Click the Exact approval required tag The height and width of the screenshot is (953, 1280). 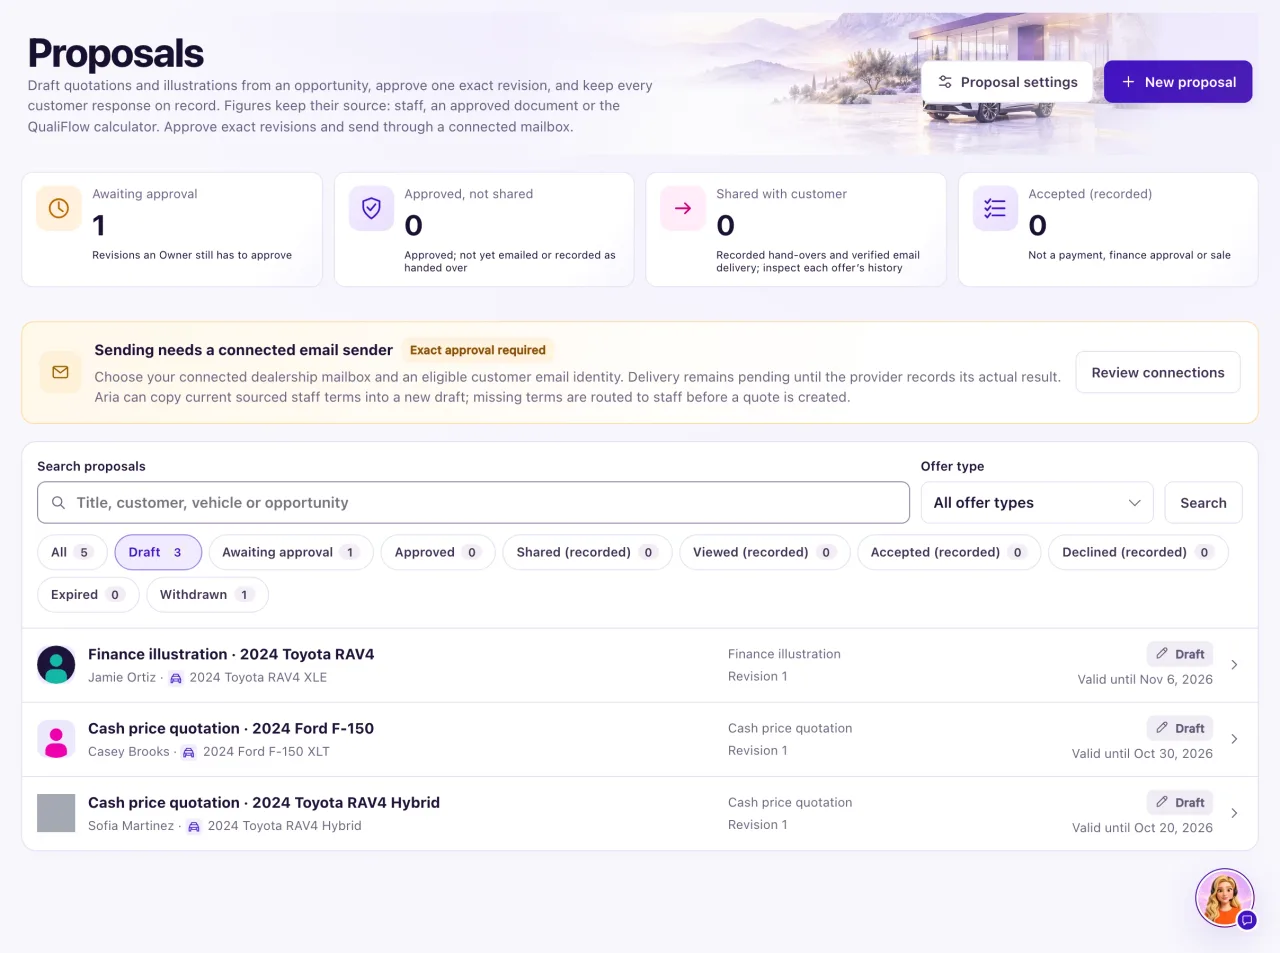click(478, 350)
